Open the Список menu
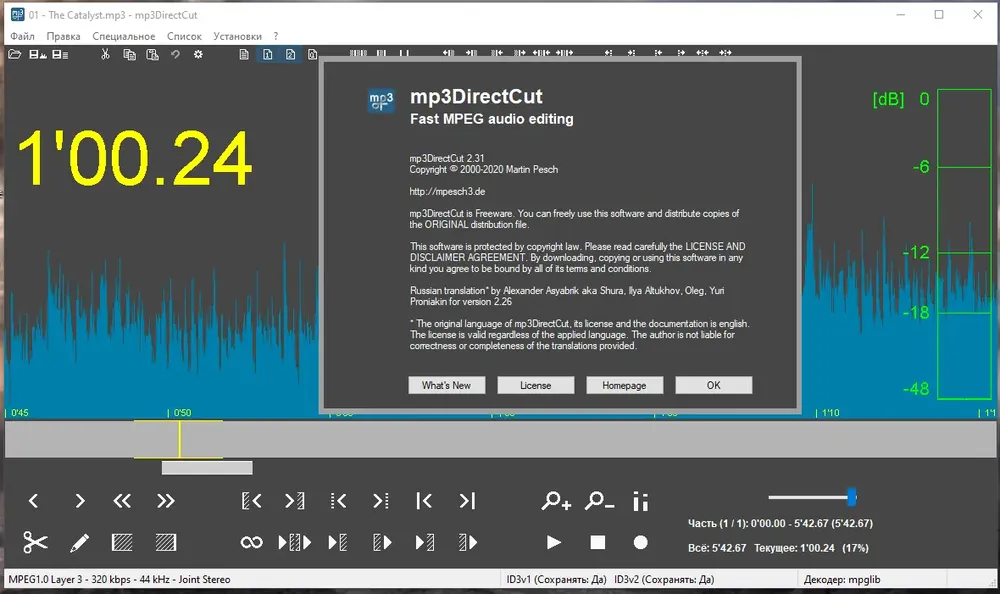The image size is (1000, 594). (x=184, y=36)
